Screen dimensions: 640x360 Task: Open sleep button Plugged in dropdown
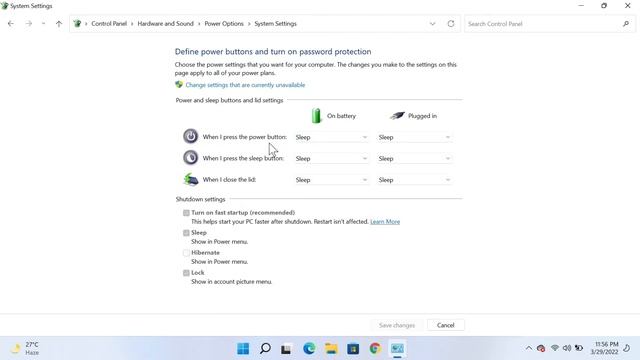pyautogui.click(x=414, y=158)
